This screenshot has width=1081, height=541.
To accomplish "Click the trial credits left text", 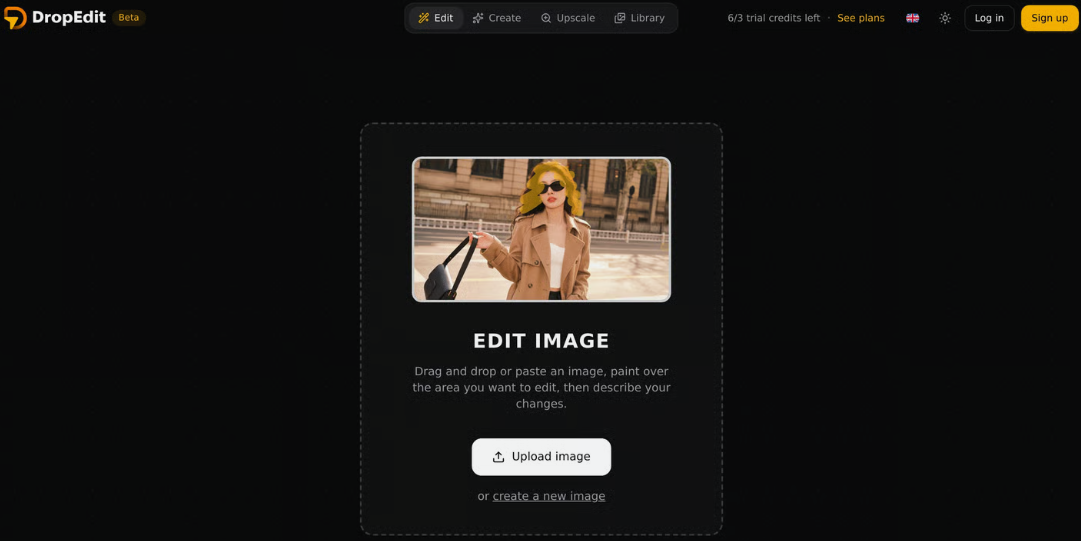I will coord(773,18).
